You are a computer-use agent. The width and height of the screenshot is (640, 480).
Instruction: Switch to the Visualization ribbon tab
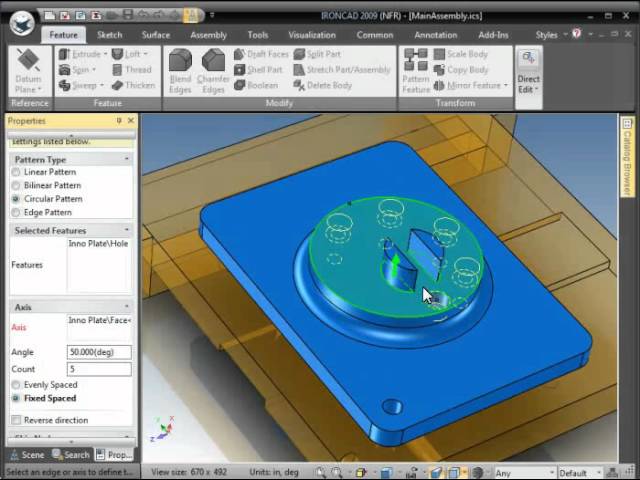[312, 35]
